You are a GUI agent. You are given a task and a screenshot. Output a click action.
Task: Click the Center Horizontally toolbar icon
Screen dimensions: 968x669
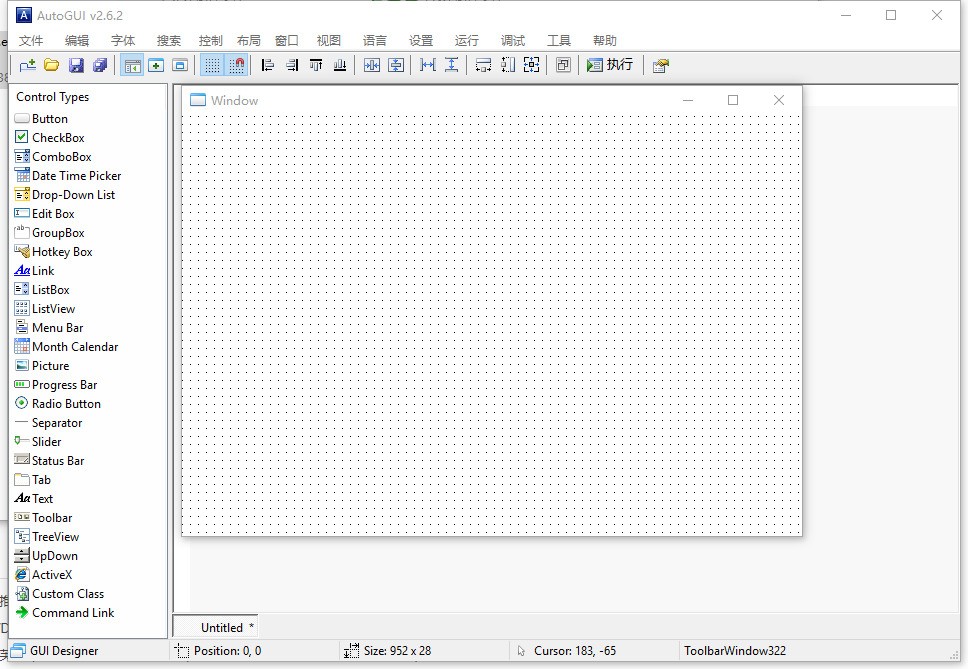pyautogui.click(x=372, y=65)
